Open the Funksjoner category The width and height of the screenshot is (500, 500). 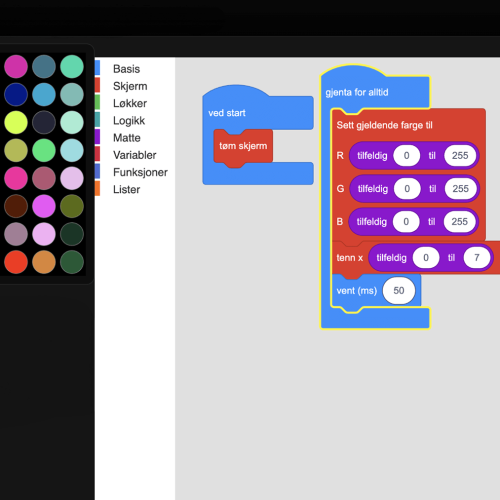140,172
